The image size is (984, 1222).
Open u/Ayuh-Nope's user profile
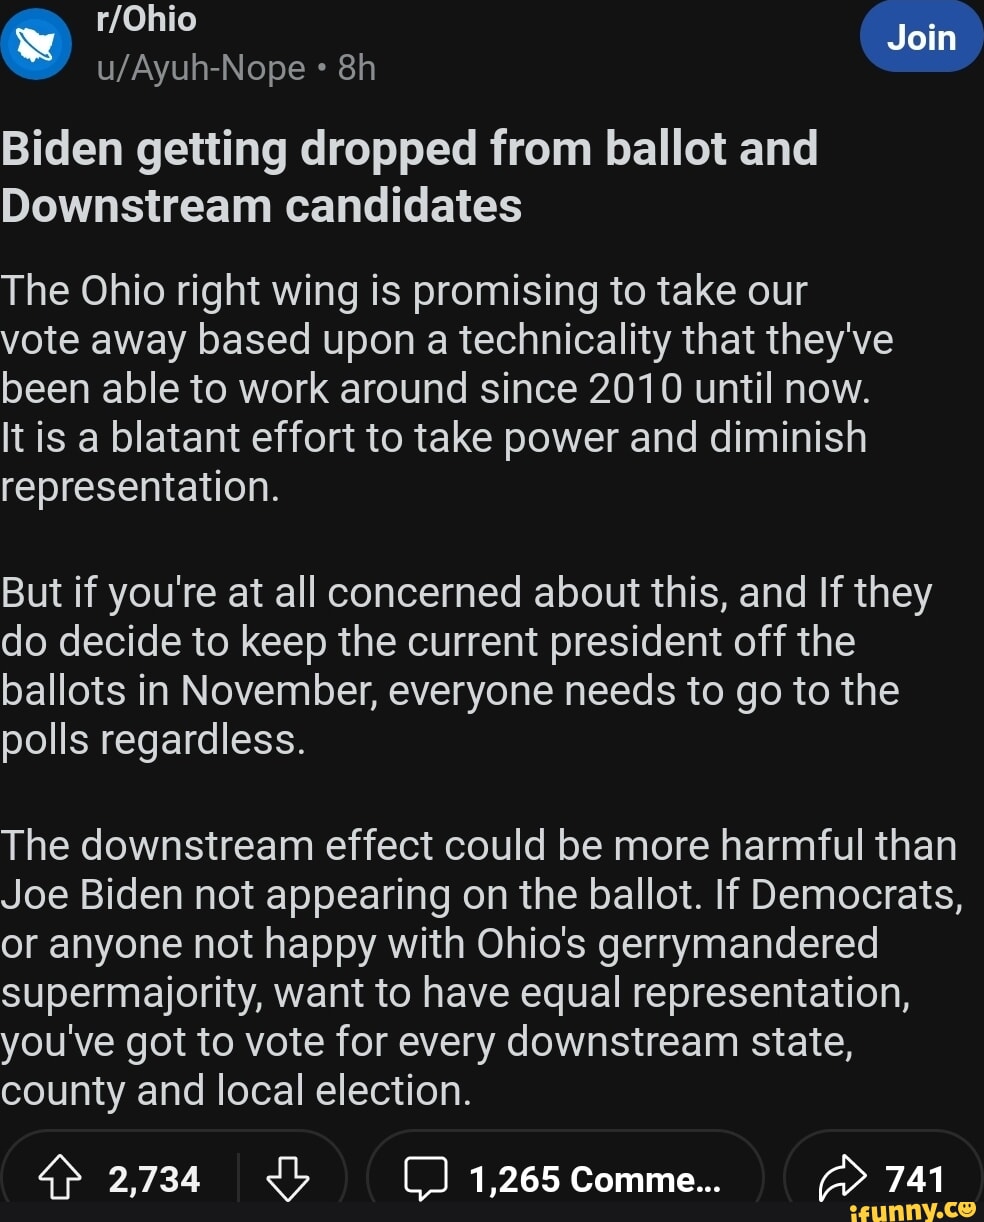[201, 68]
